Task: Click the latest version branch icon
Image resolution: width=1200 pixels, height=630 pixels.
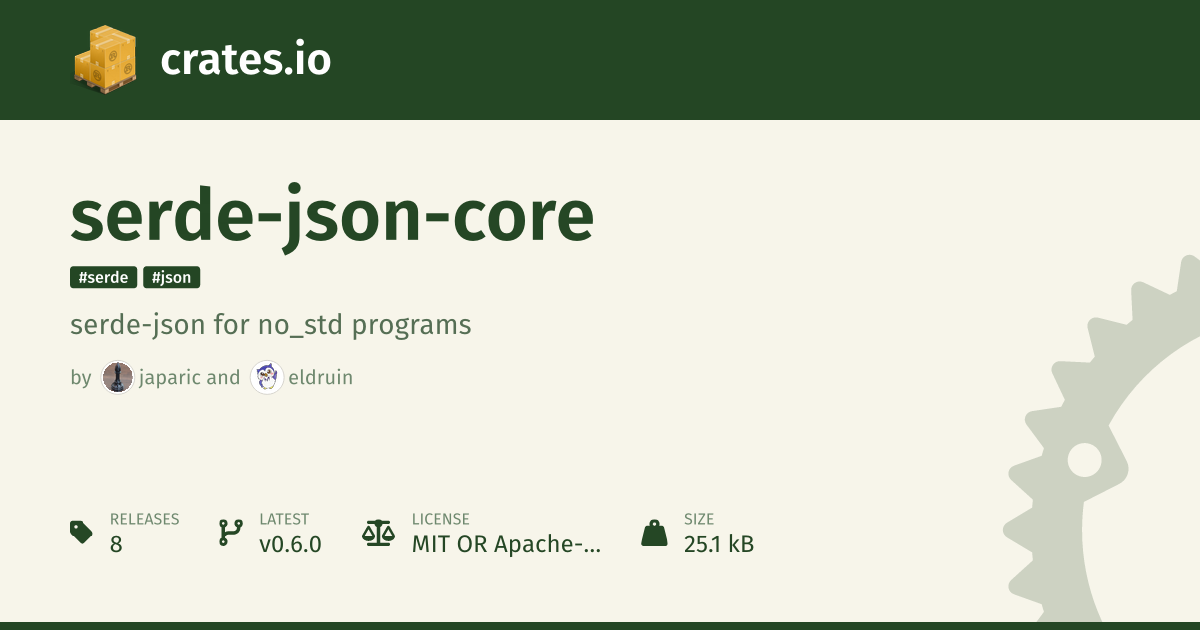Action: pyautogui.click(x=230, y=532)
